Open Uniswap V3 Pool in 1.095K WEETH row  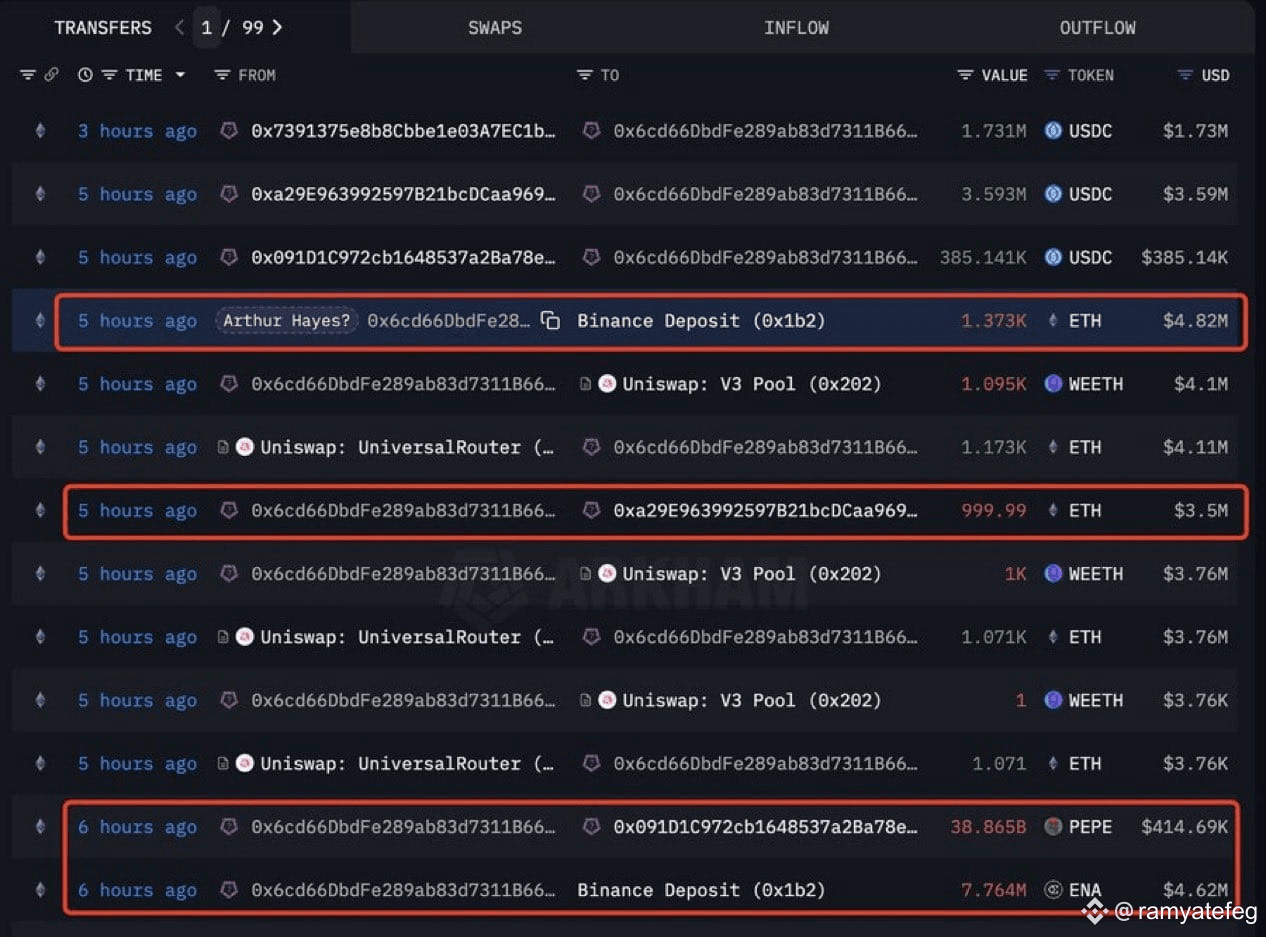tap(752, 384)
